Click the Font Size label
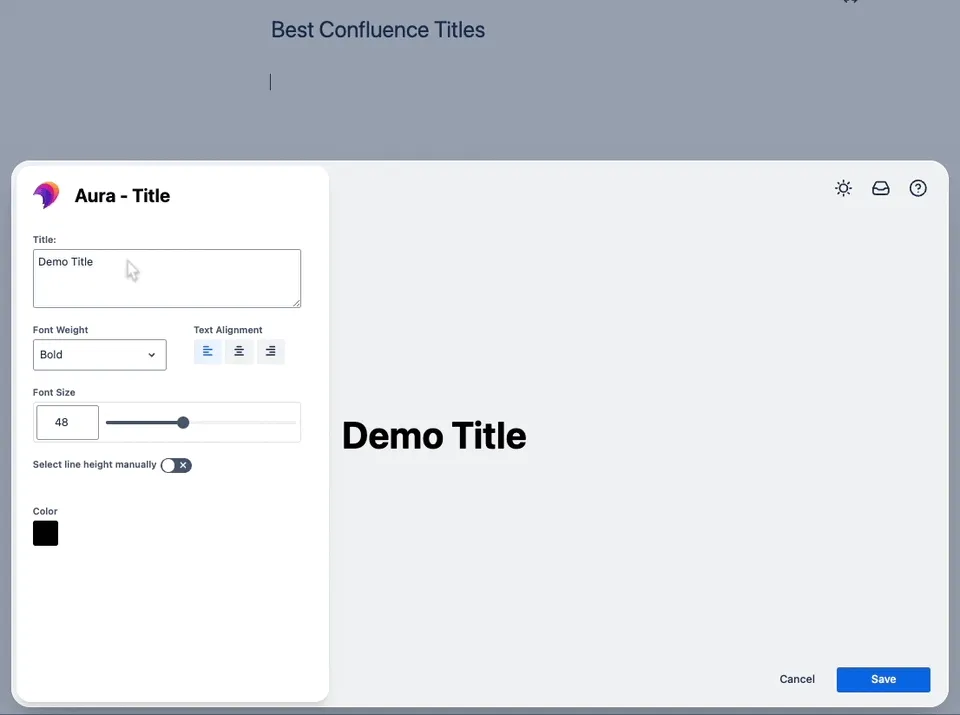 [54, 392]
